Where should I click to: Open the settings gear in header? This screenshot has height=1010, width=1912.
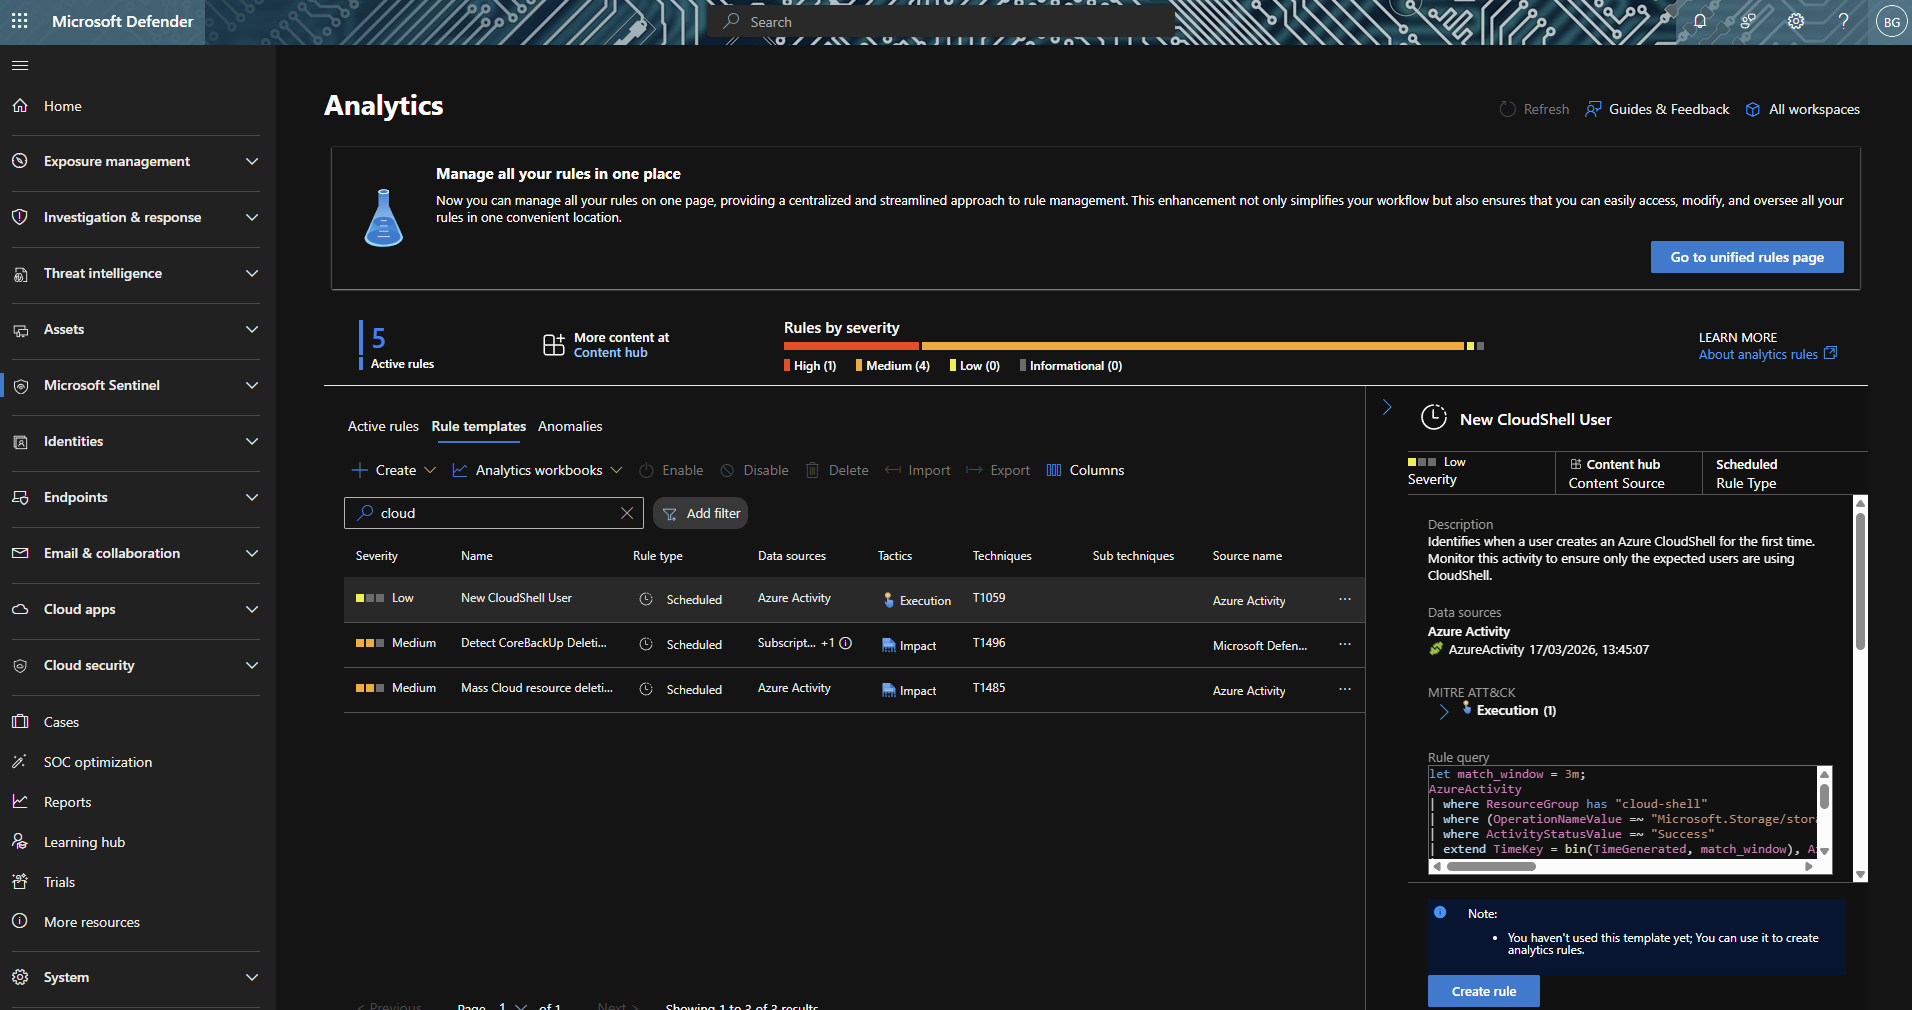(x=1796, y=21)
